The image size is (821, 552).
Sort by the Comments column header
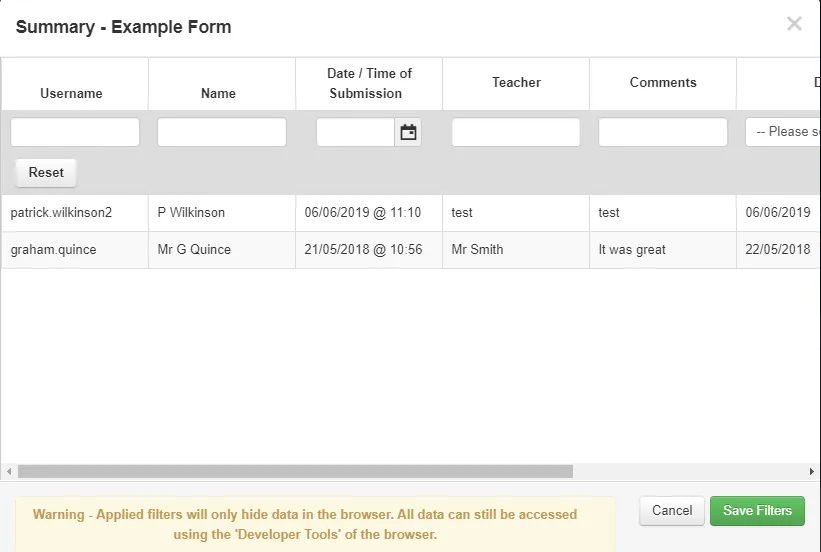(x=663, y=83)
